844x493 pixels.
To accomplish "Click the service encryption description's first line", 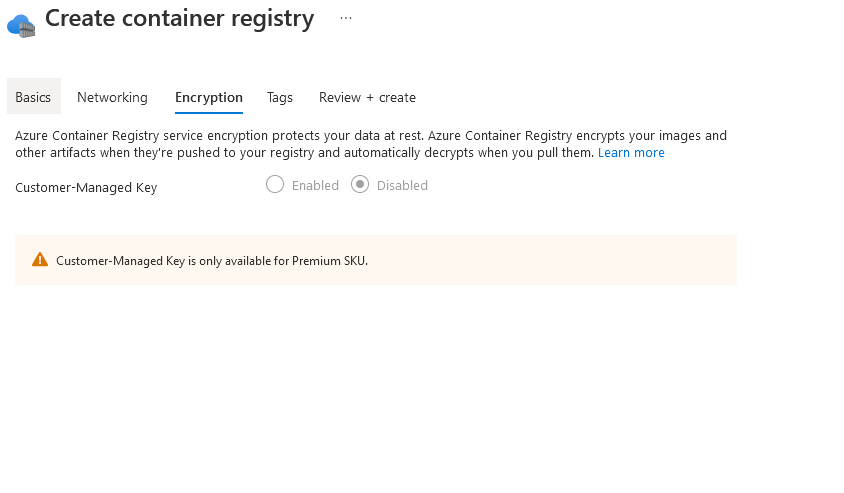I will click(x=371, y=136).
